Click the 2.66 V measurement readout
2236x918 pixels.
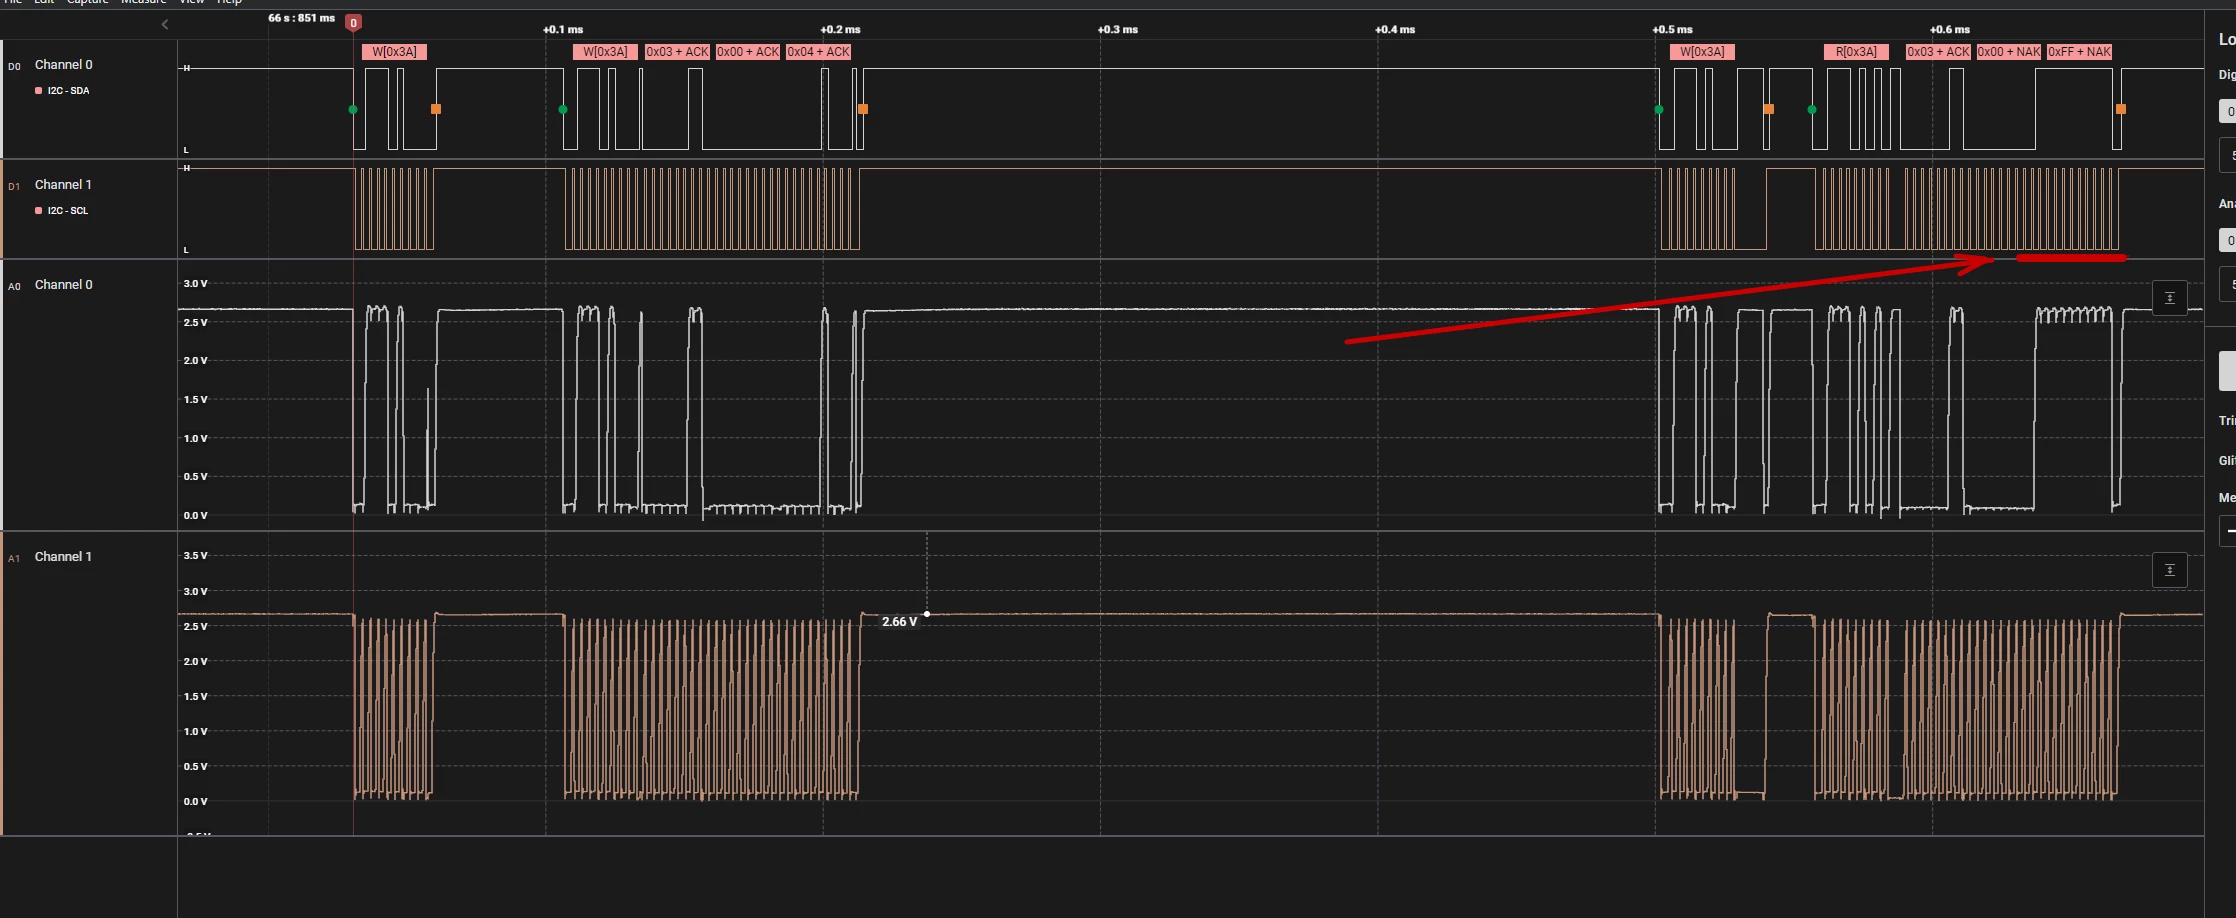point(899,622)
